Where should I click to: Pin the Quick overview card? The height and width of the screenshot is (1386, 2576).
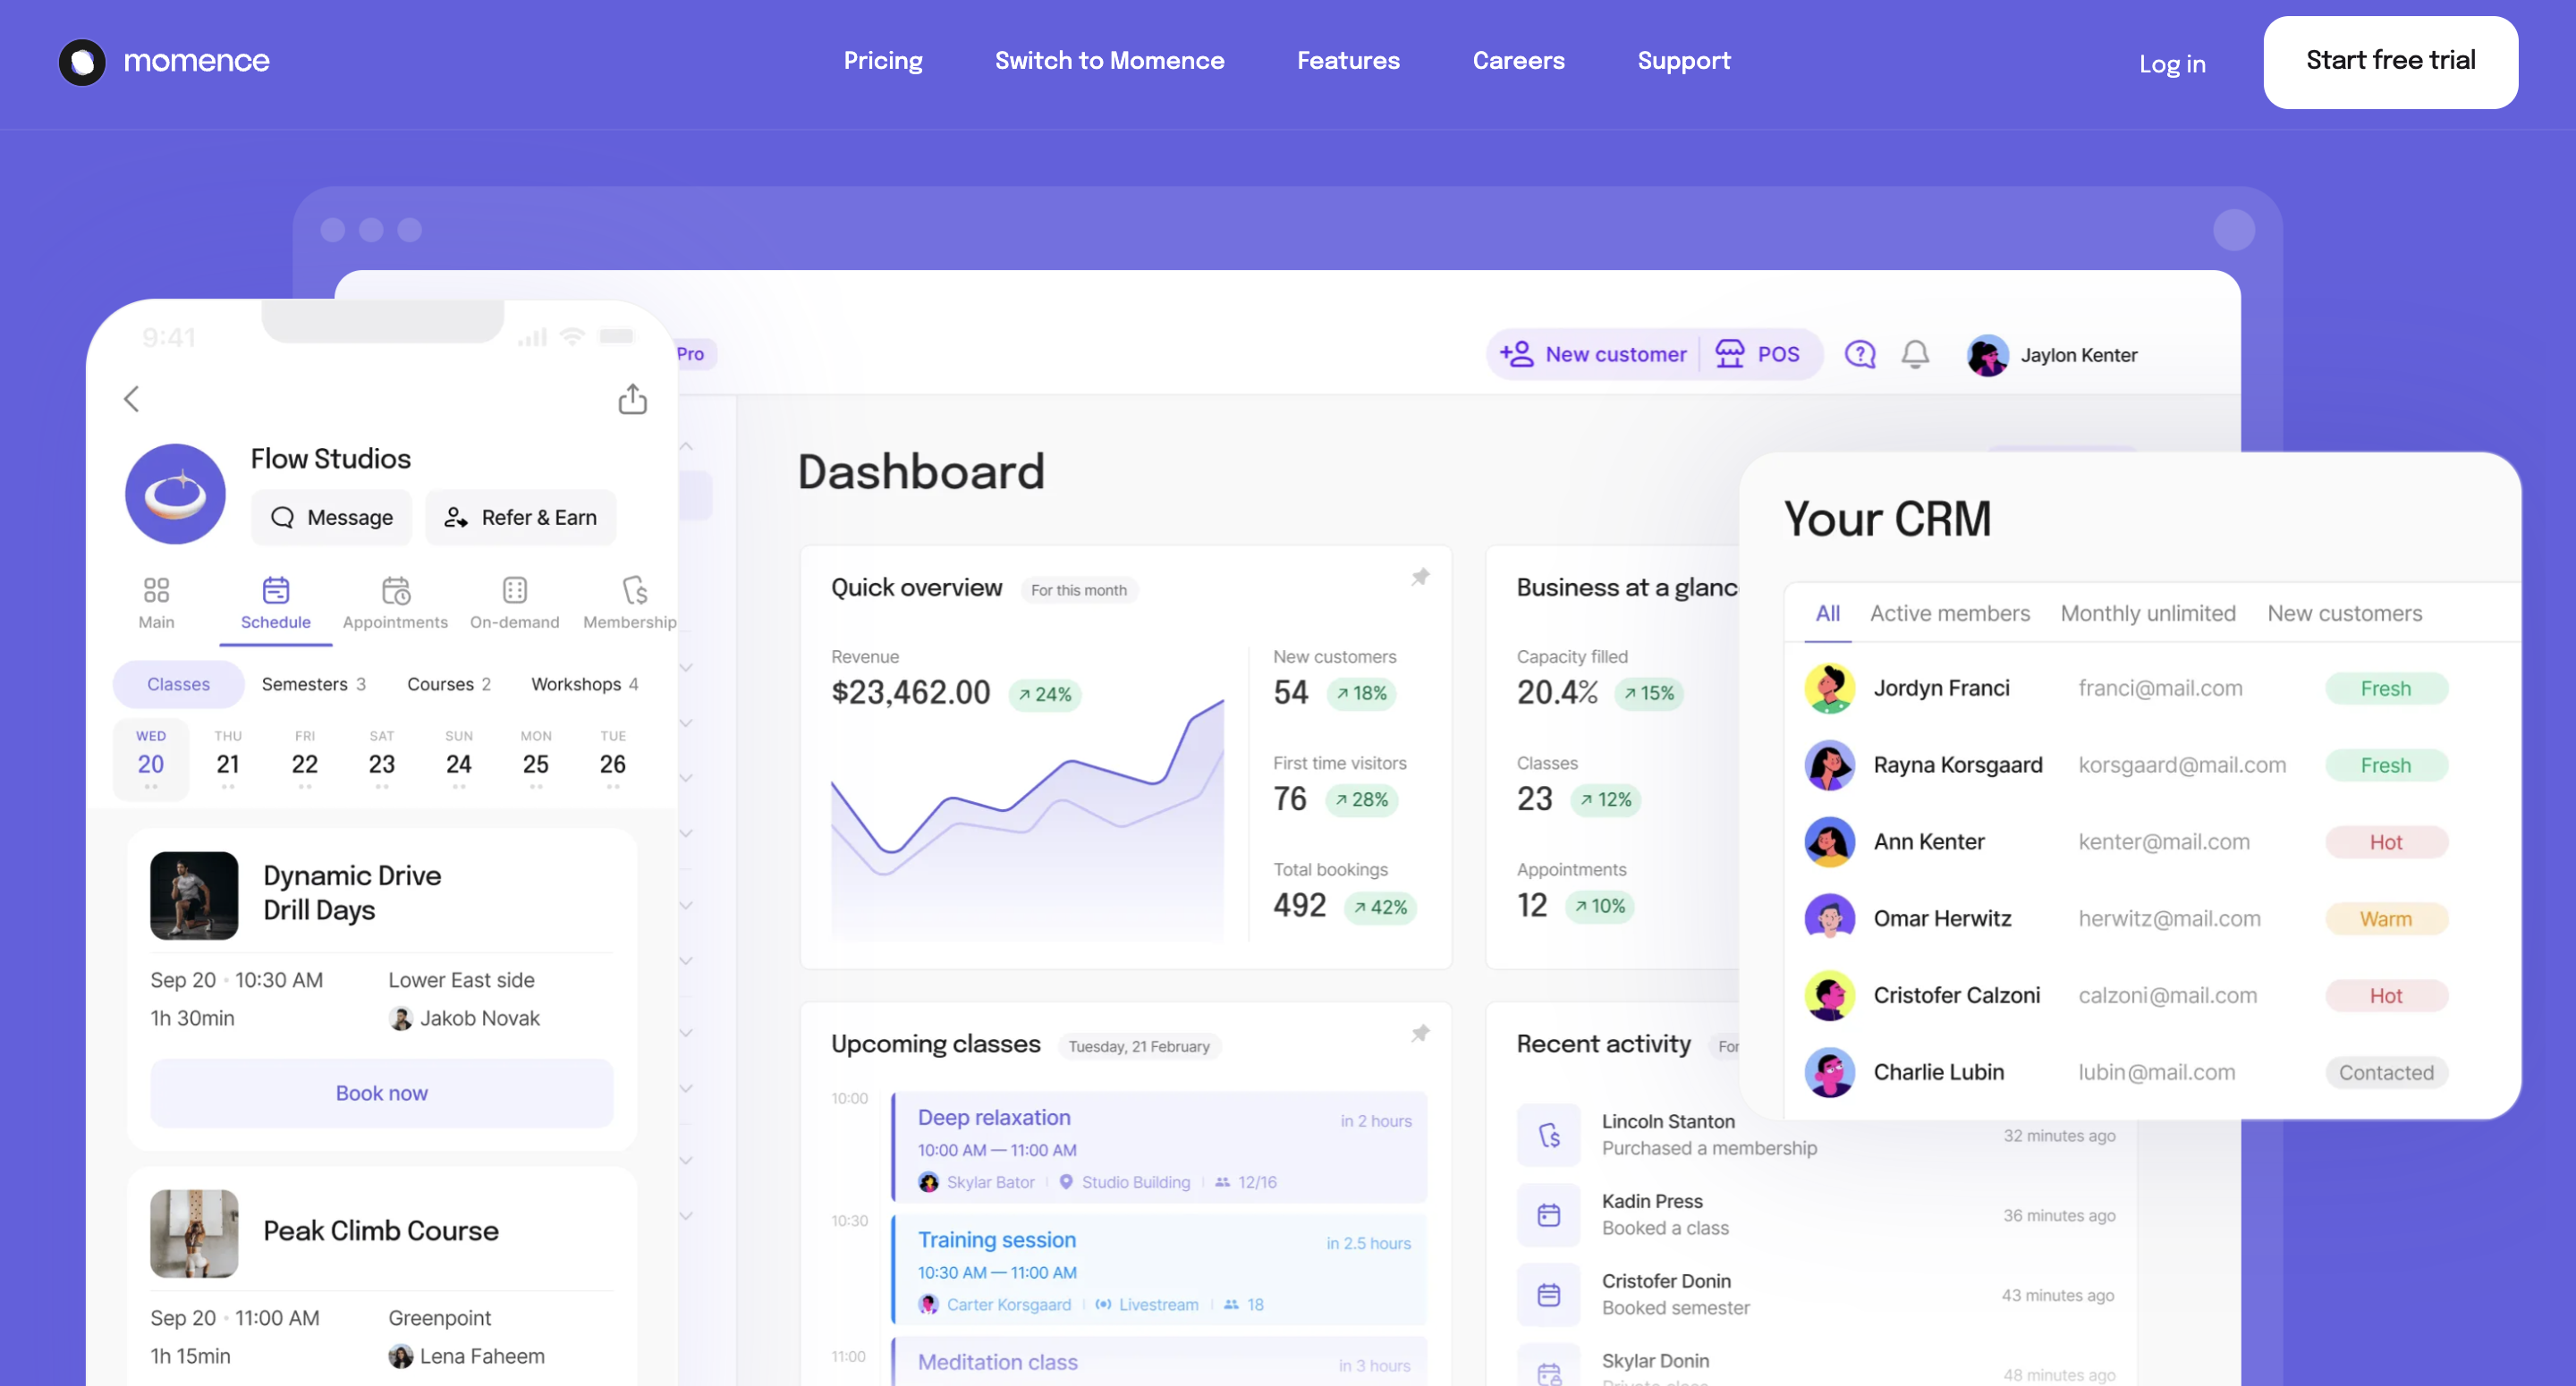[1420, 576]
